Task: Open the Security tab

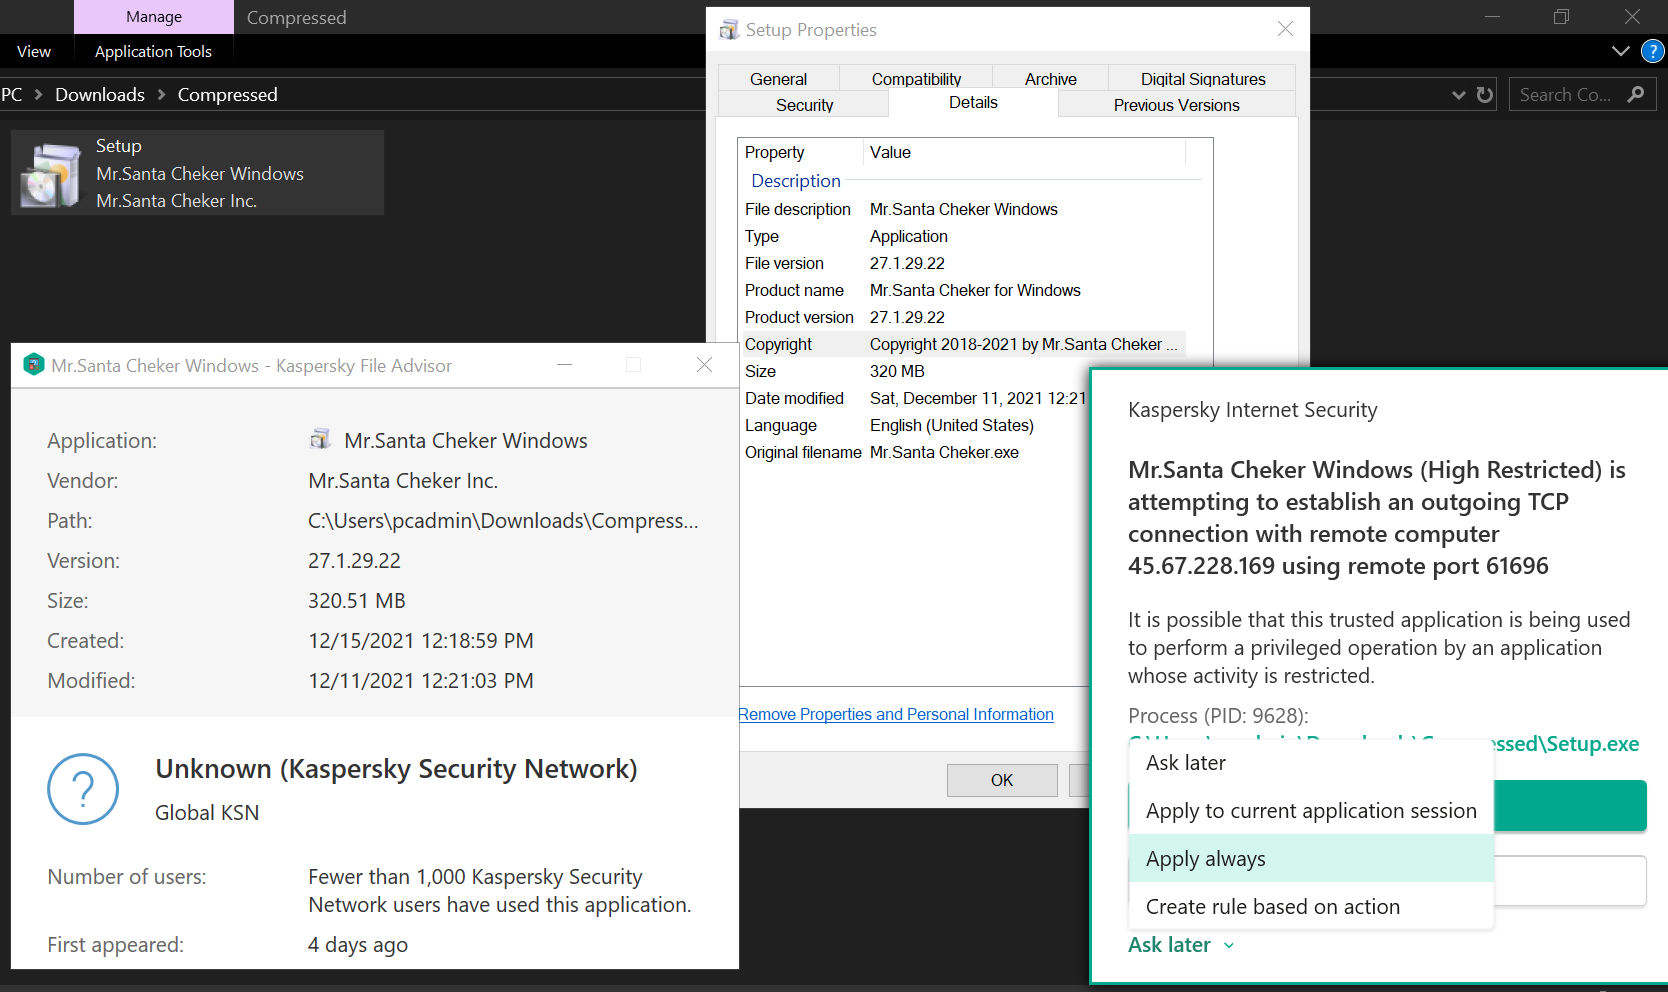Action: pos(804,105)
